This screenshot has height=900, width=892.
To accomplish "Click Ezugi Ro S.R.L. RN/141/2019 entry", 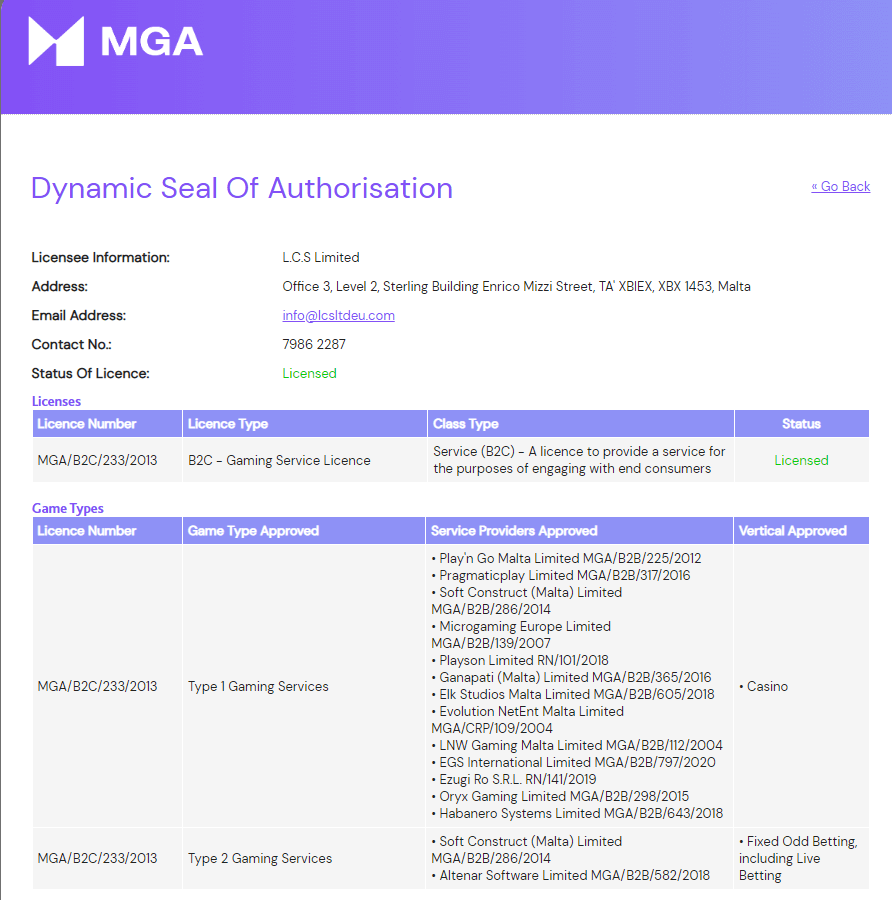I will [514, 779].
